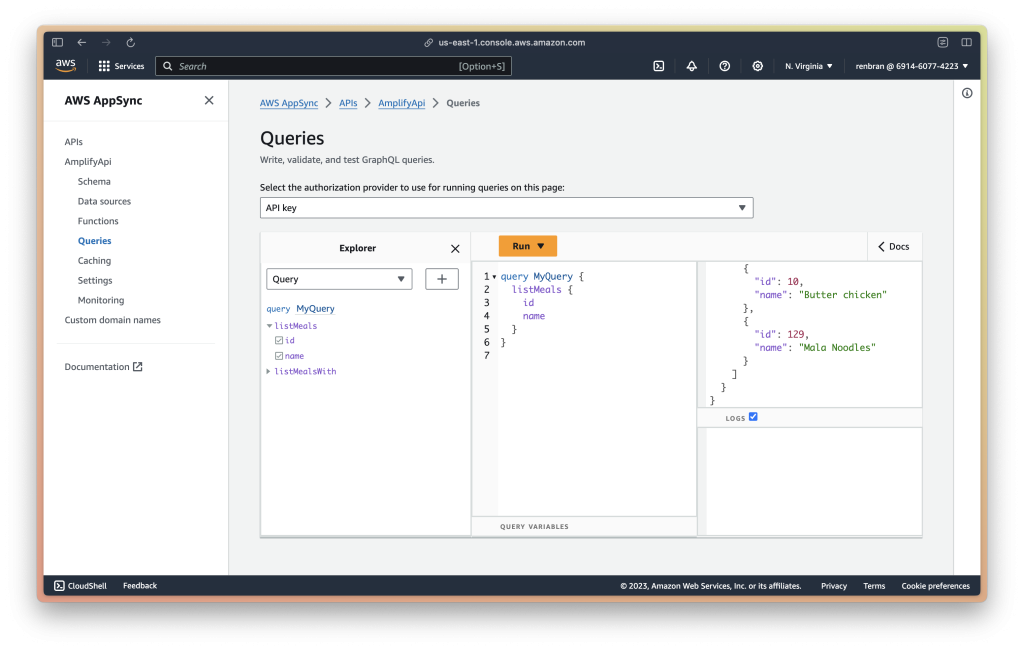Add a new operation with the plus button
This screenshot has width=1024, height=651.
[x=441, y=278]
